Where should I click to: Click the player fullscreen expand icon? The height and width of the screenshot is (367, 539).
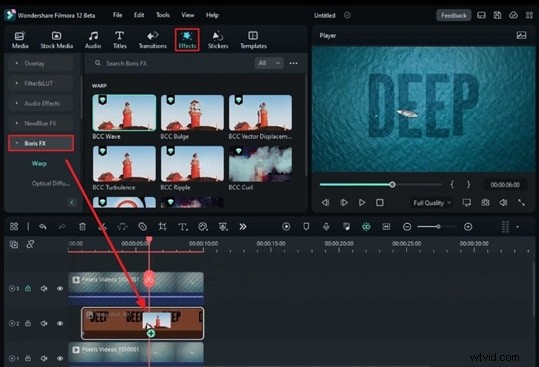(521, 203)
